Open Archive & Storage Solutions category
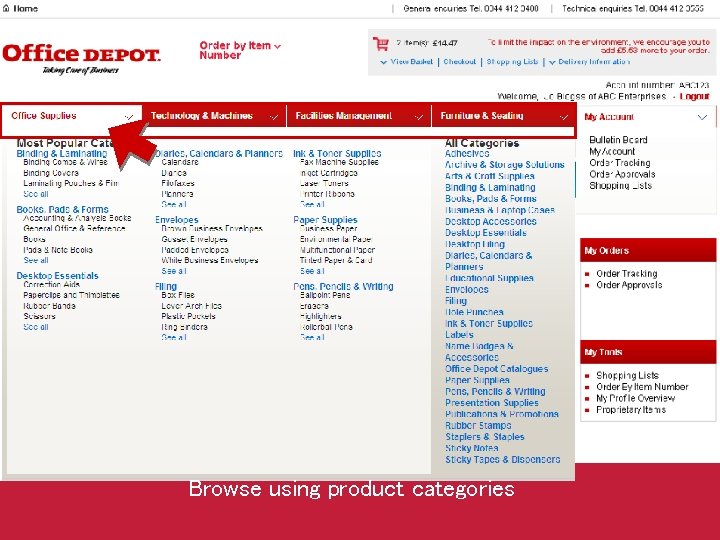Image resolution: width=720 pixels, height=540 pixels. tap(505, 164)
